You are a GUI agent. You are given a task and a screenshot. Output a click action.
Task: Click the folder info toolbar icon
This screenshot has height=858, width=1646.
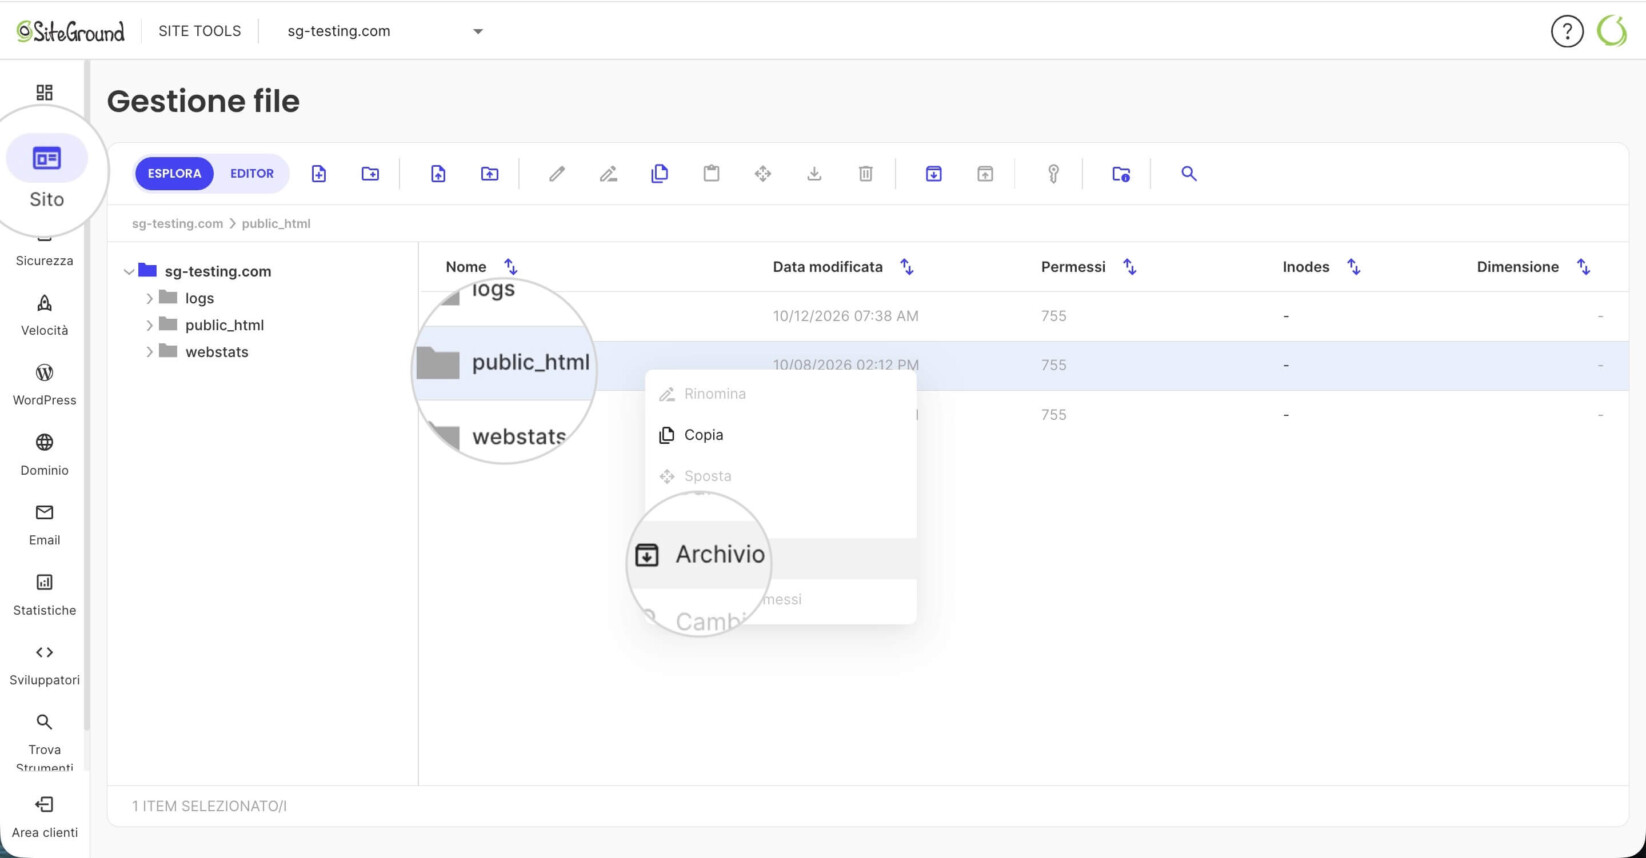tap(1121, 174)
